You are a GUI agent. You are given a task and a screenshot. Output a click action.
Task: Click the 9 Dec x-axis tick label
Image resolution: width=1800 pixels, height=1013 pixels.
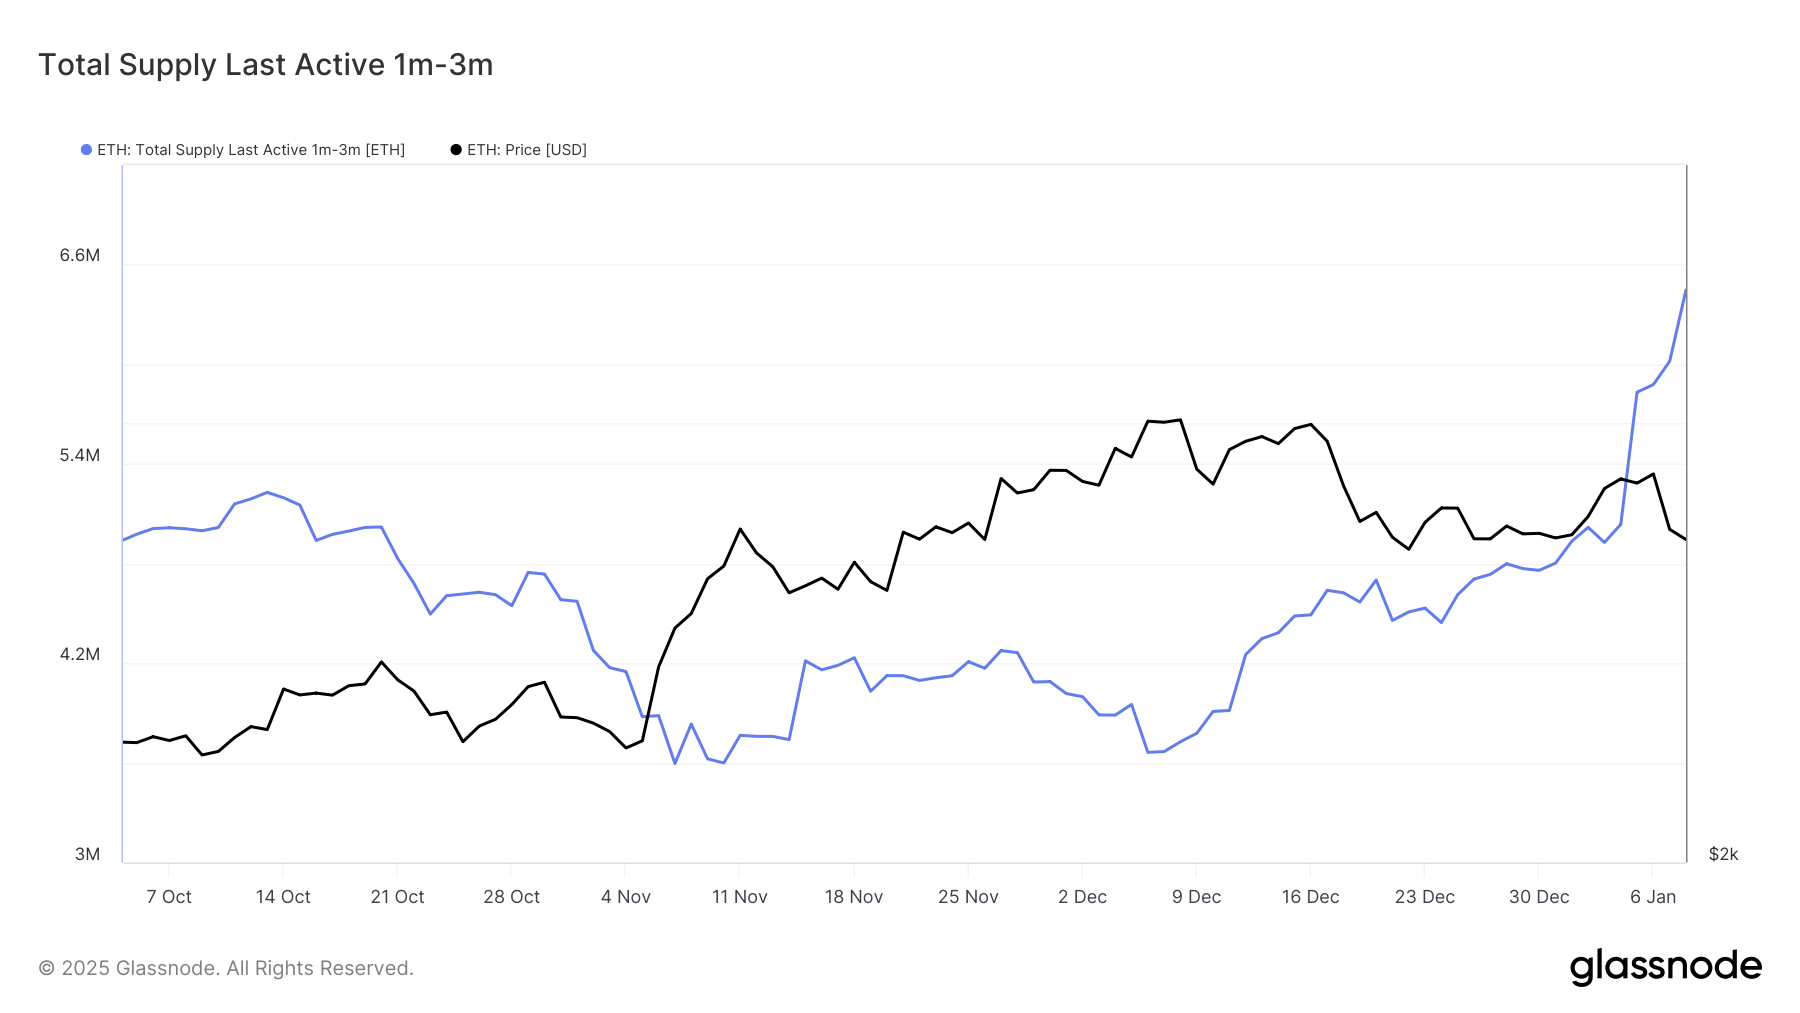[1196, 897]
